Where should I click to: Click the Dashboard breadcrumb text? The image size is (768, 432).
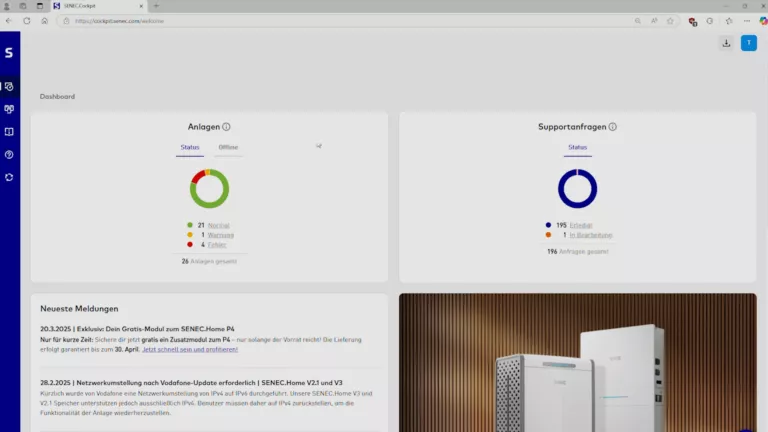57,96
